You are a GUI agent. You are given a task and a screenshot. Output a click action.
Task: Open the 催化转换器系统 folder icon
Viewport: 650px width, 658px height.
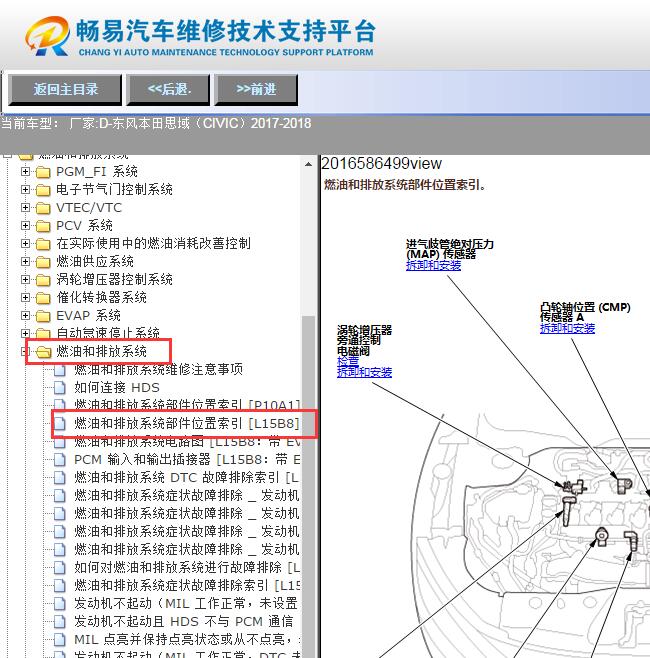[43, 298]
